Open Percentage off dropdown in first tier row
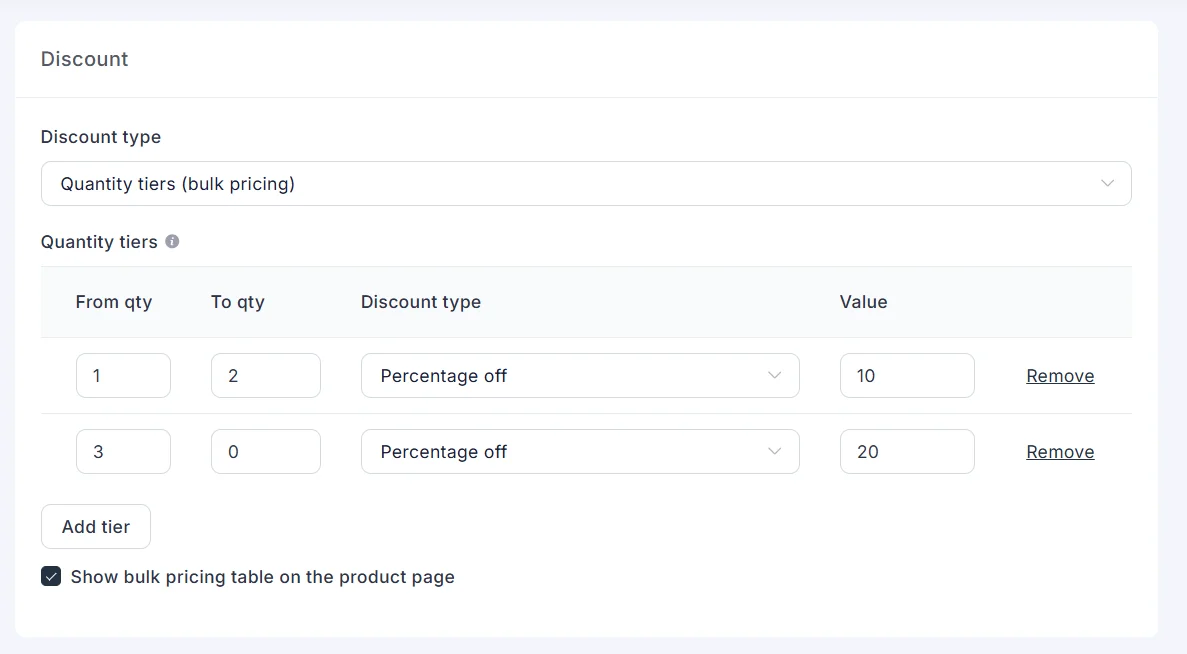 point(580,375)
